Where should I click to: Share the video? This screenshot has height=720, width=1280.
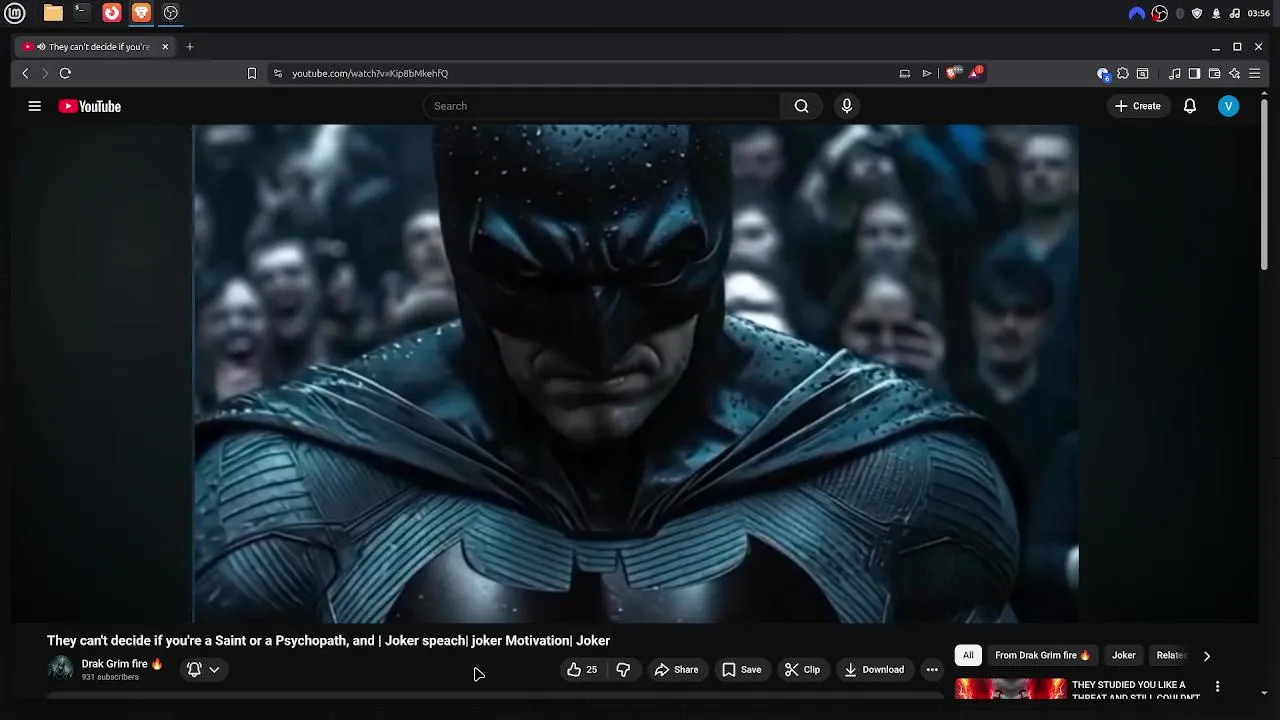(x=677, y=670)
